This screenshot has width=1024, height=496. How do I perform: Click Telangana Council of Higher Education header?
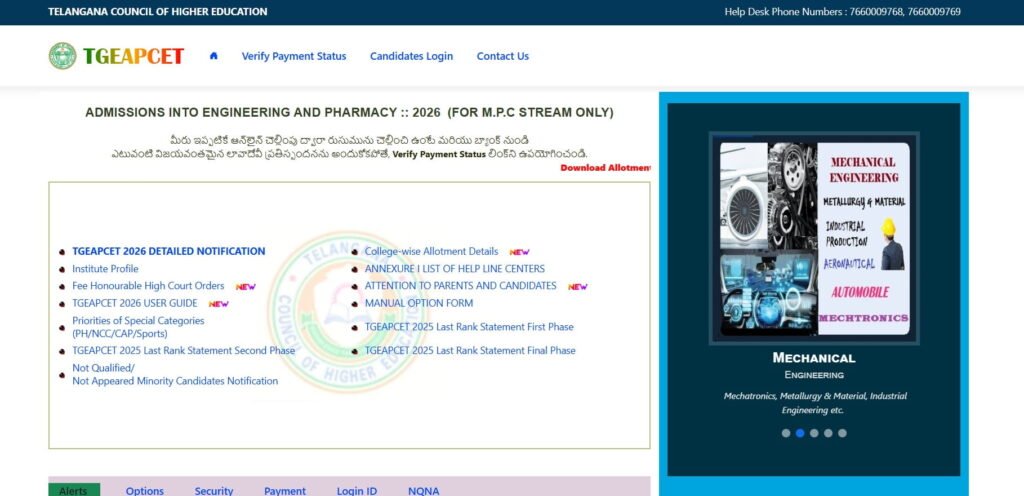pos(157,12)
